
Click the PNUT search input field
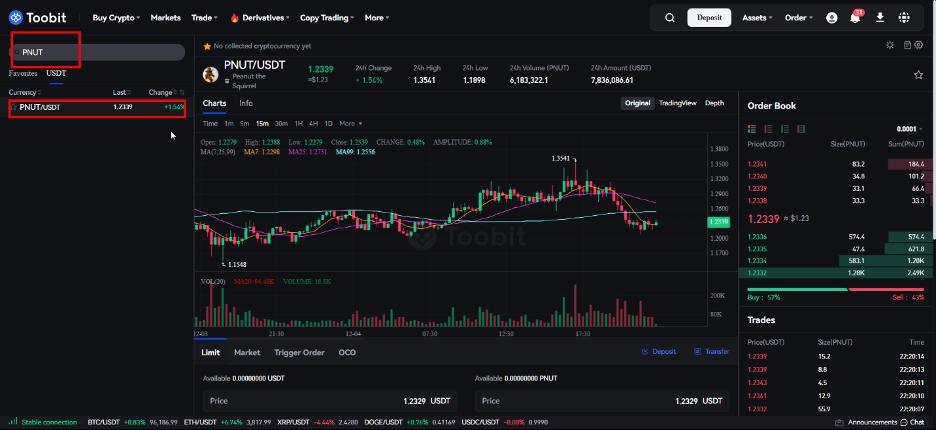pyautogui.click(x=97, y=53)
